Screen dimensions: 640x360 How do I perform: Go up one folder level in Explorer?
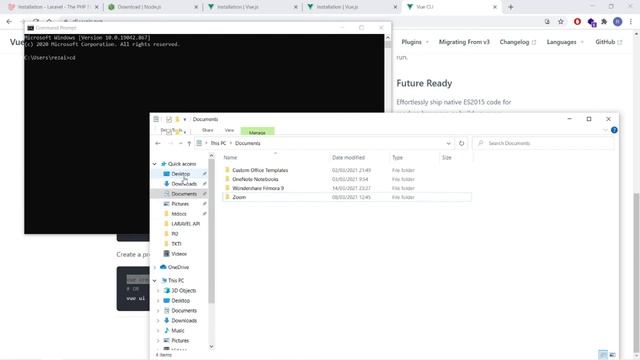[189, 144]
